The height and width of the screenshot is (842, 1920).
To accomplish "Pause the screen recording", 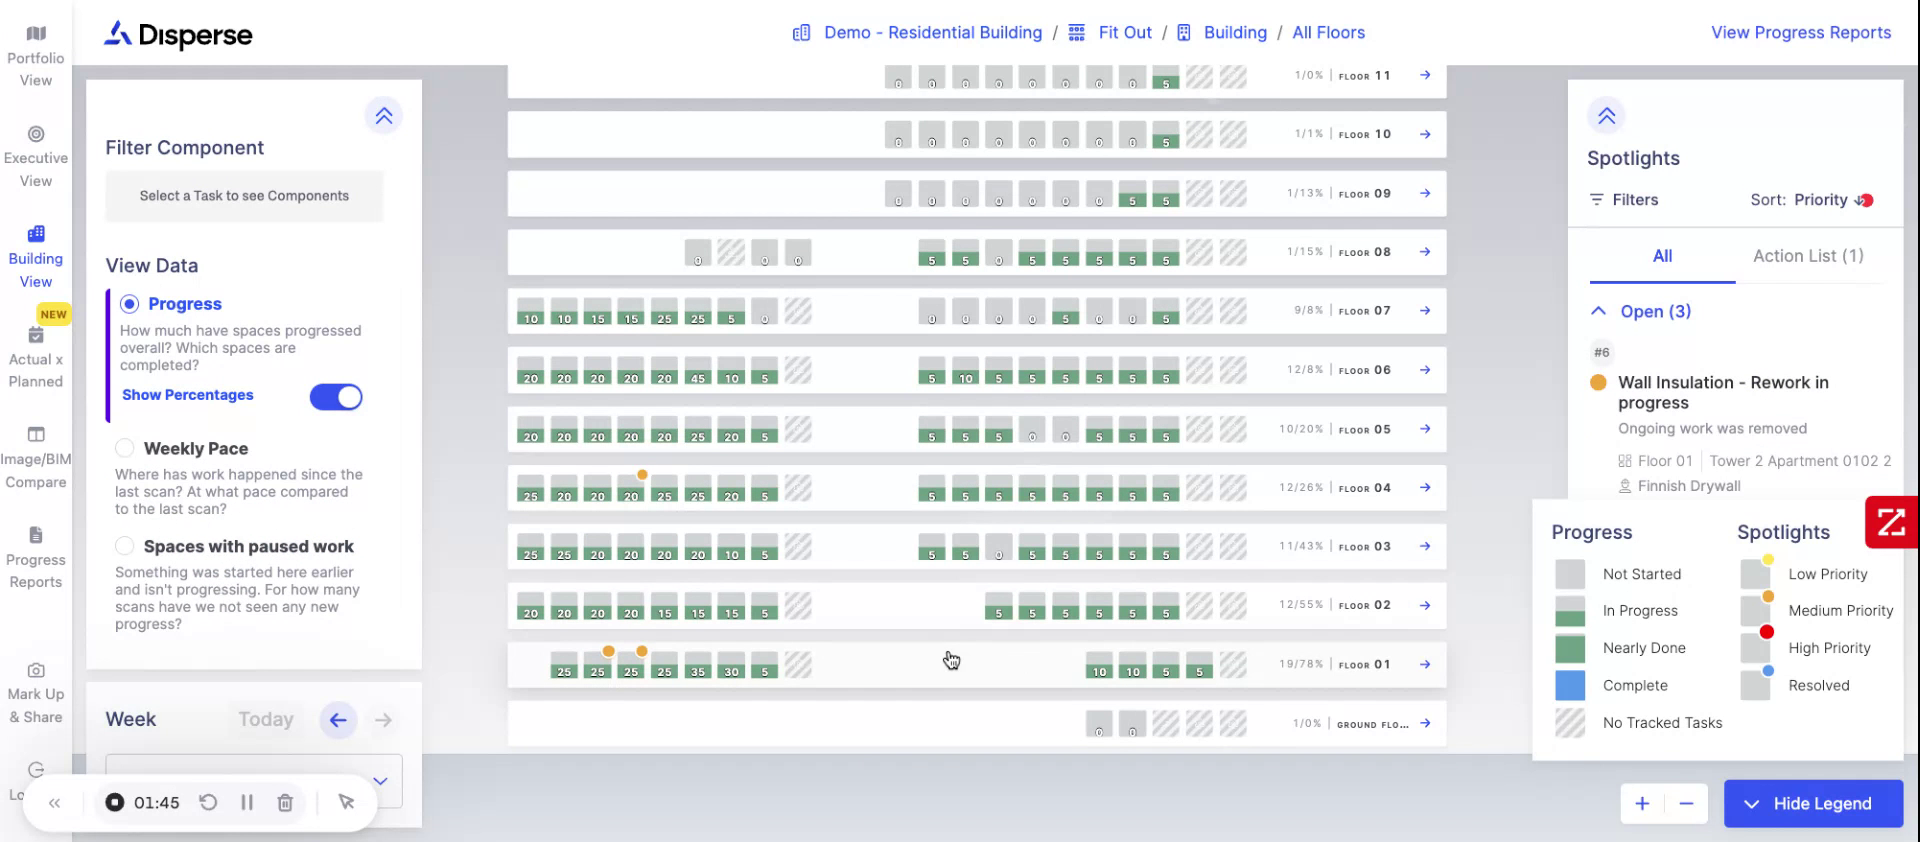I will click(x=247, y=803).
